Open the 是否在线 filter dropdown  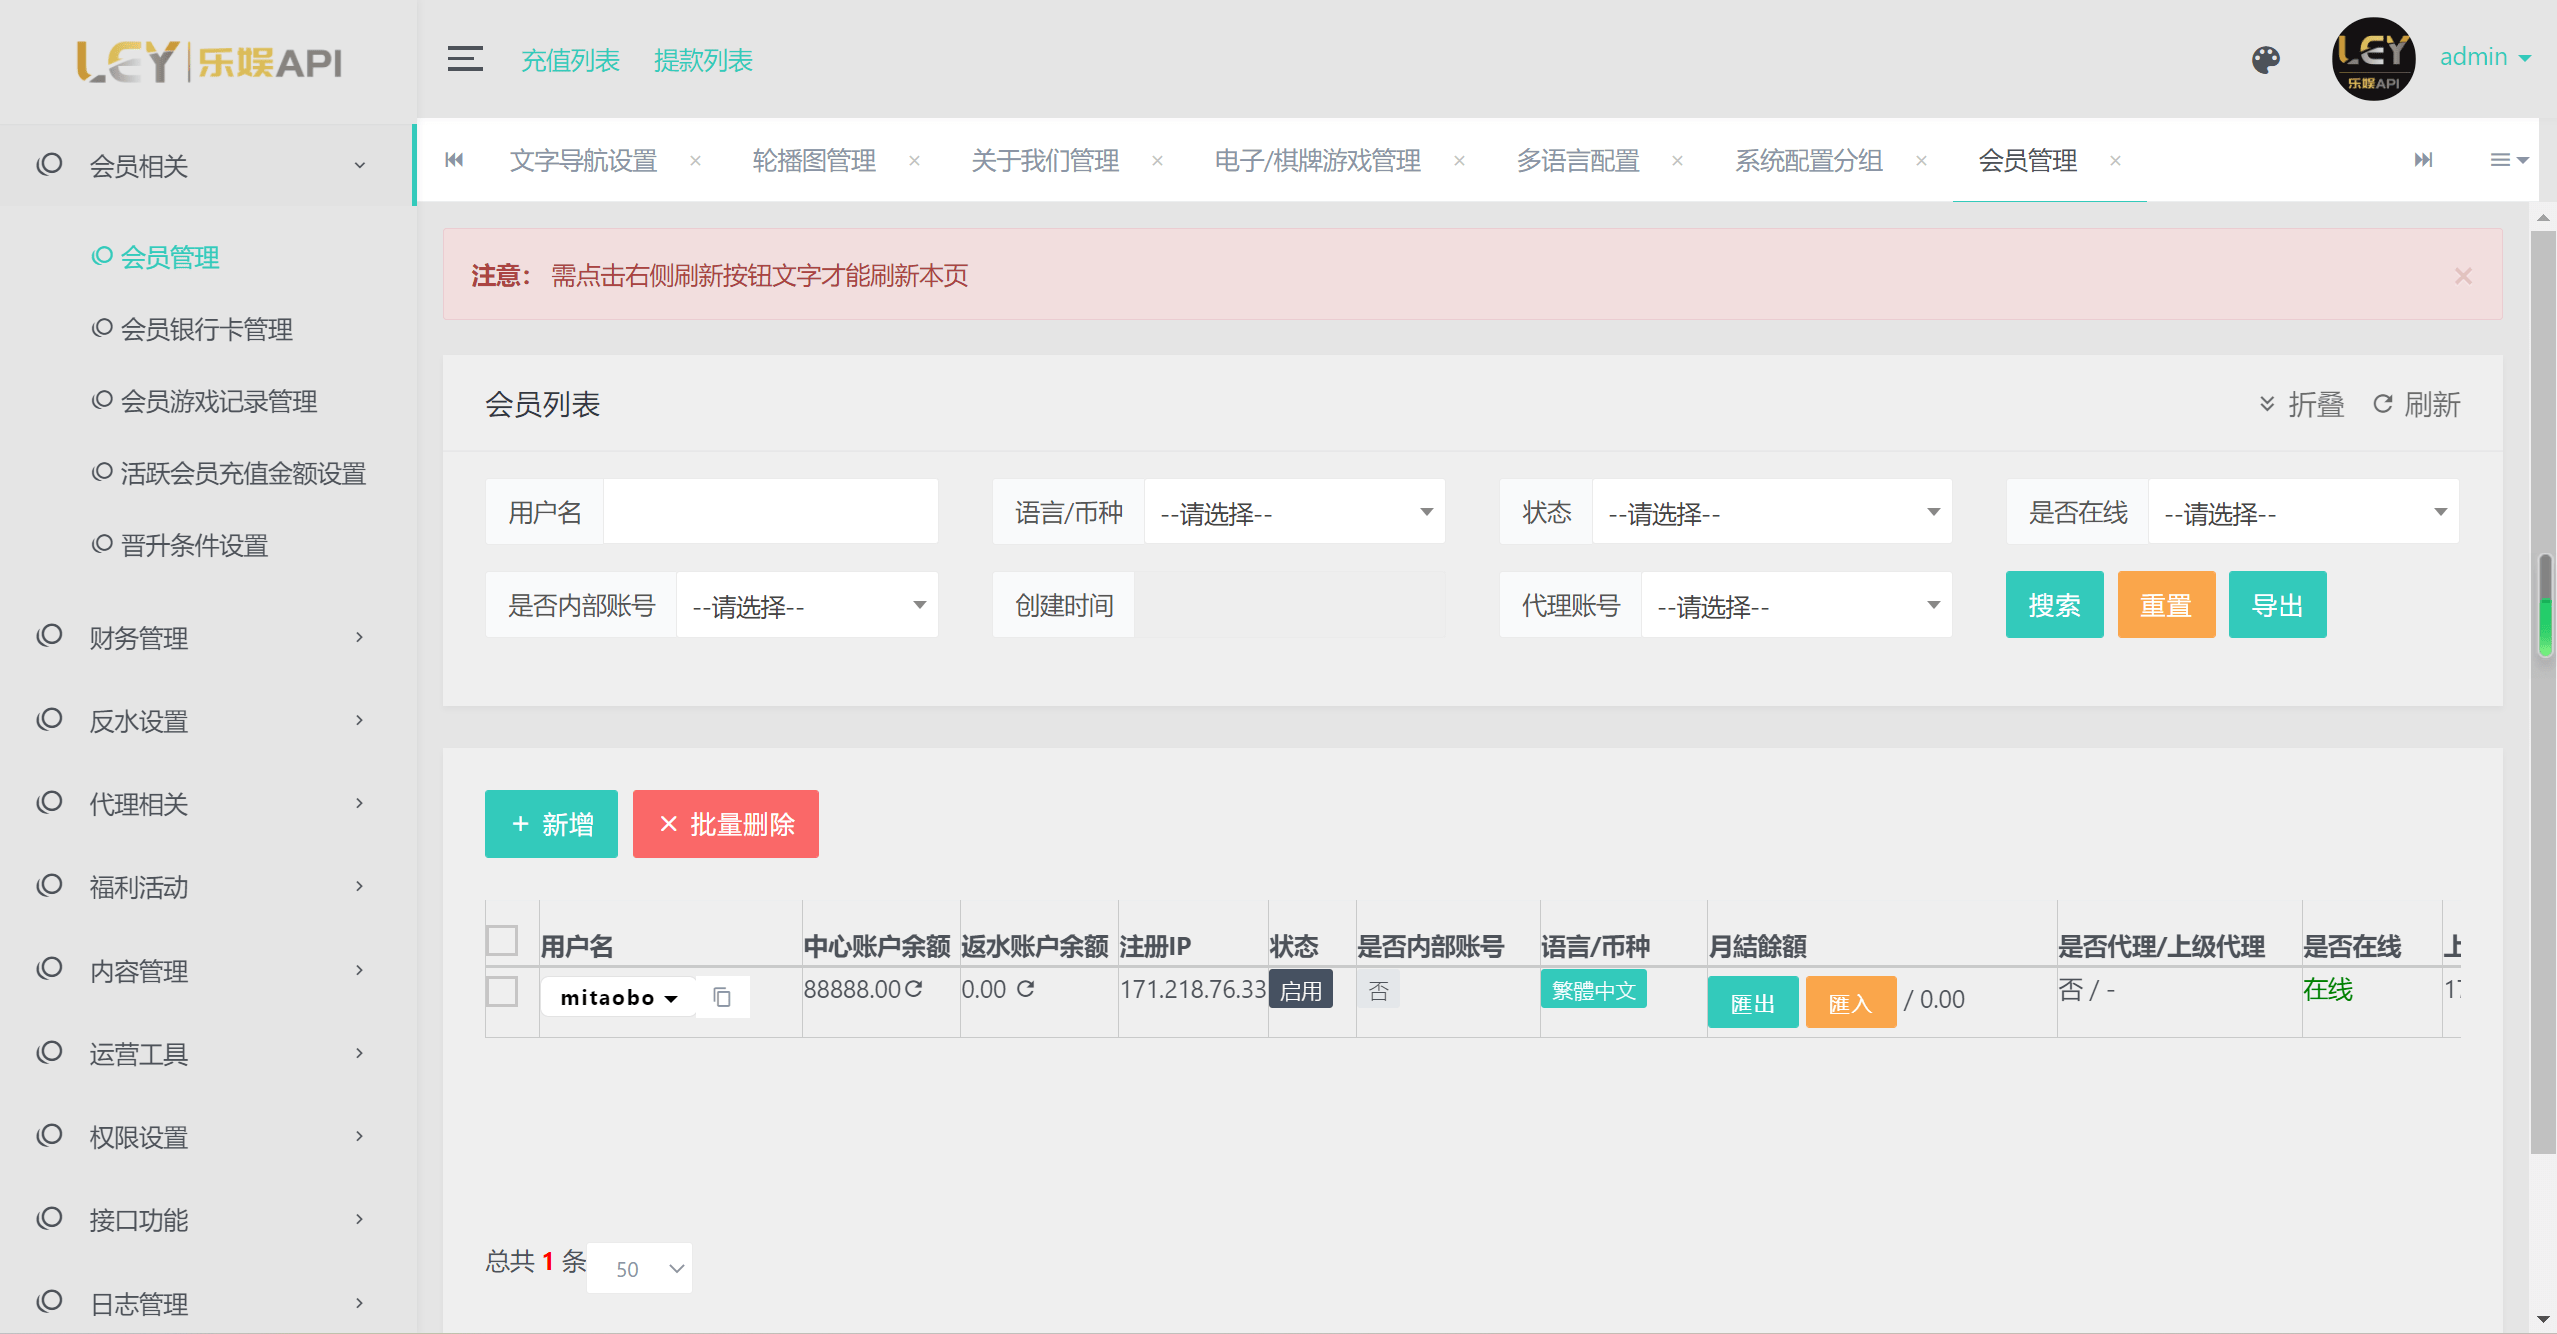tap(2302, 513)
